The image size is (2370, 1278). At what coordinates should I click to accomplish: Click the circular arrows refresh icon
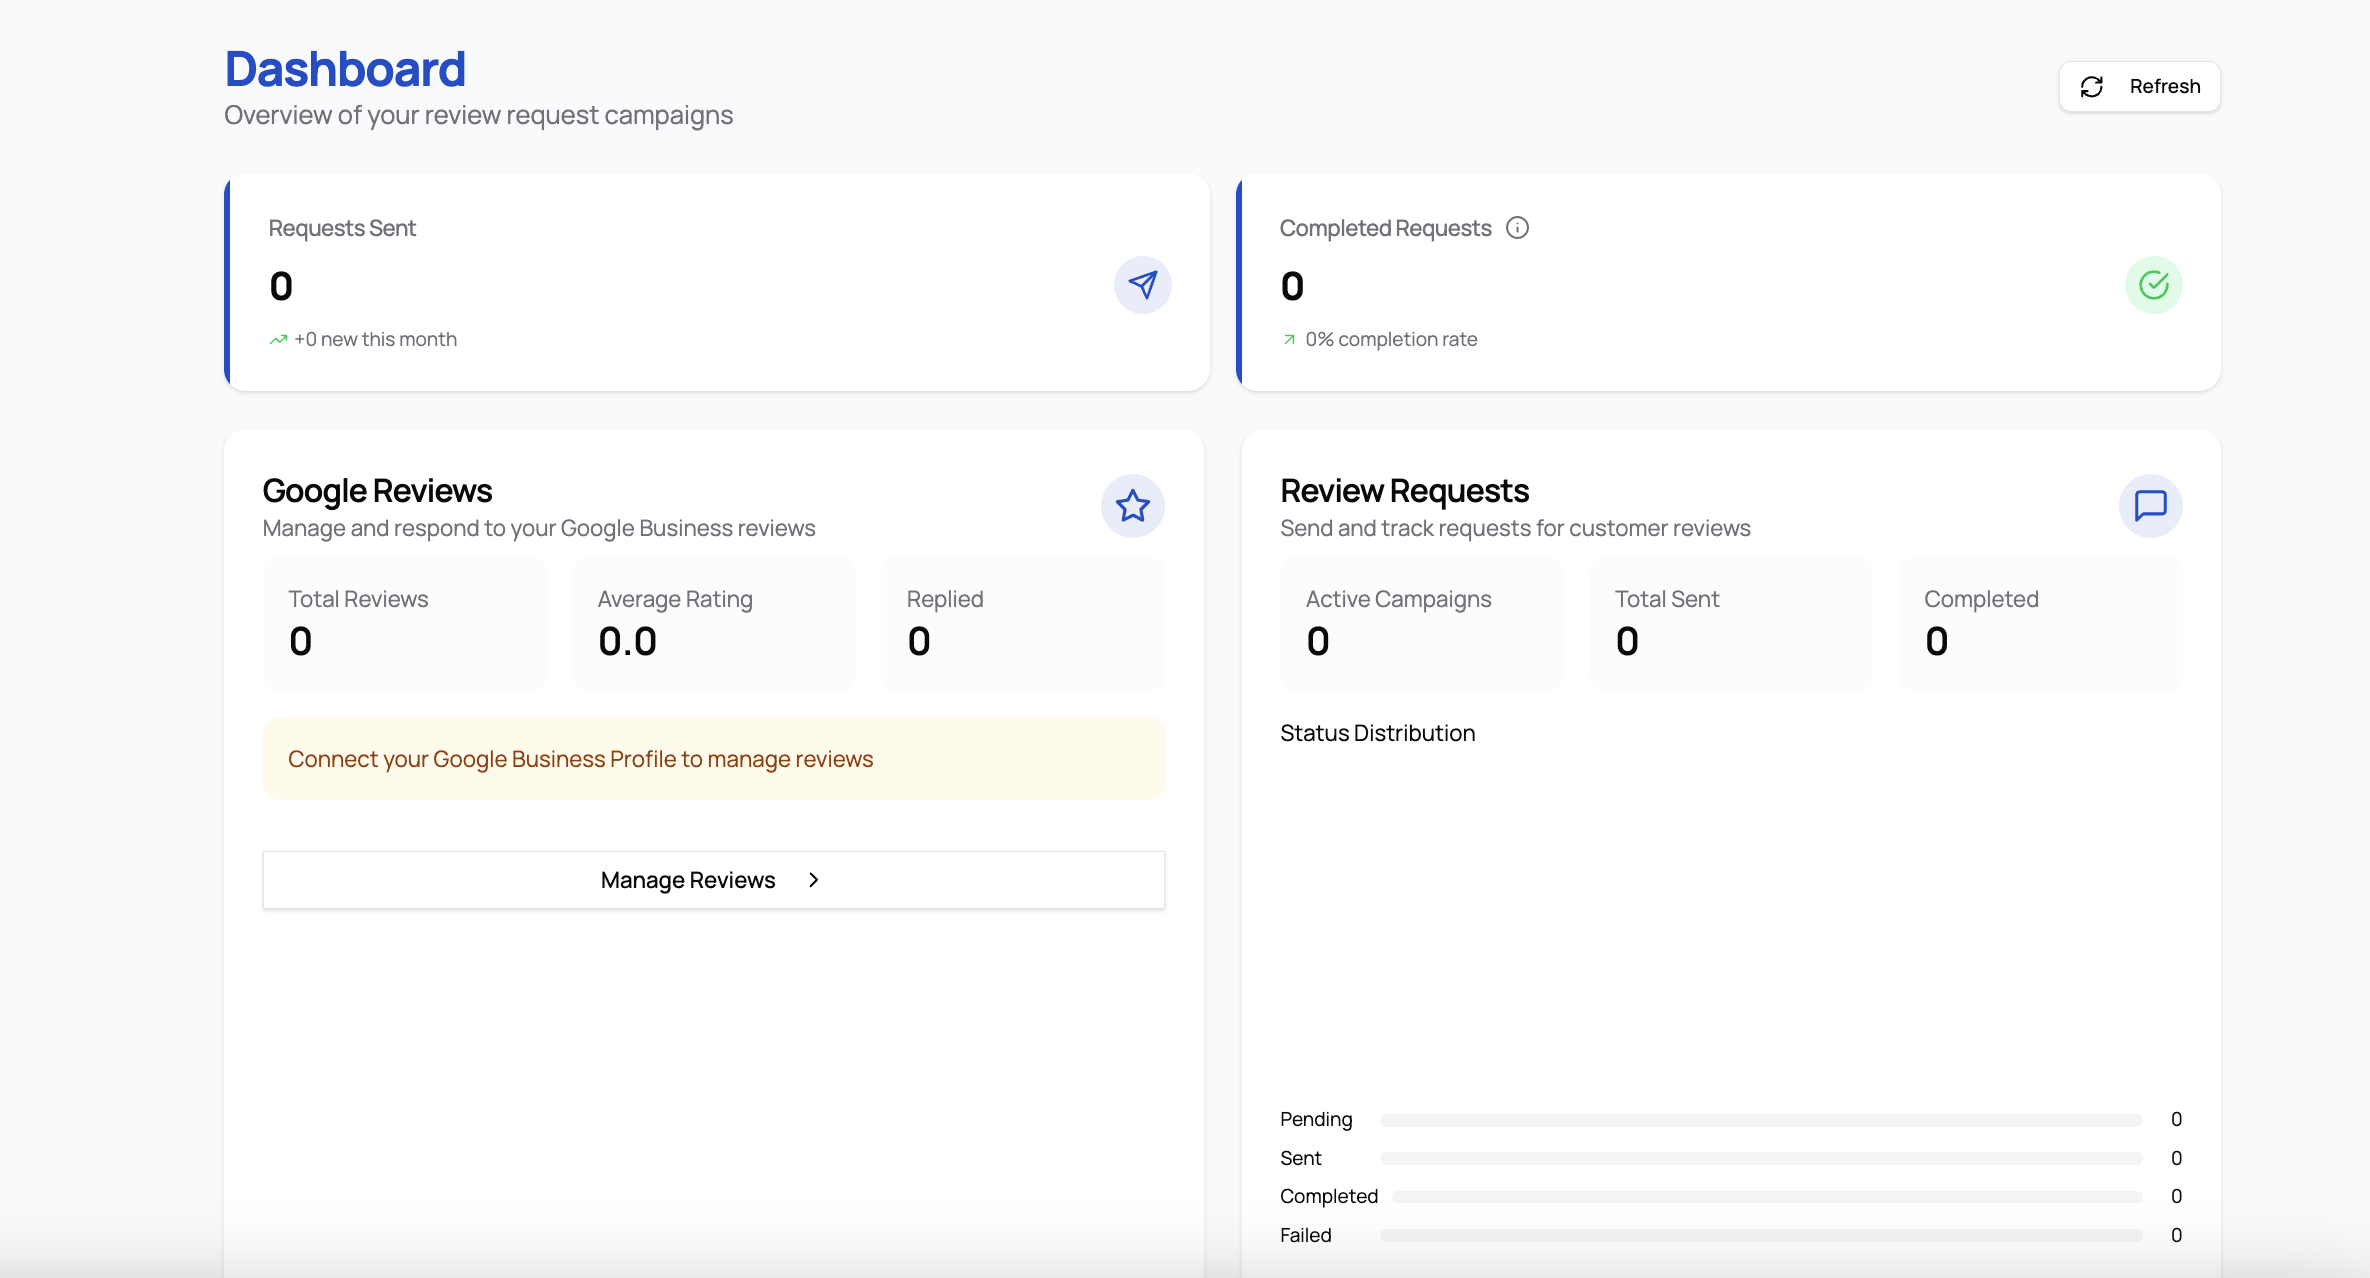tap(2092, 87)
